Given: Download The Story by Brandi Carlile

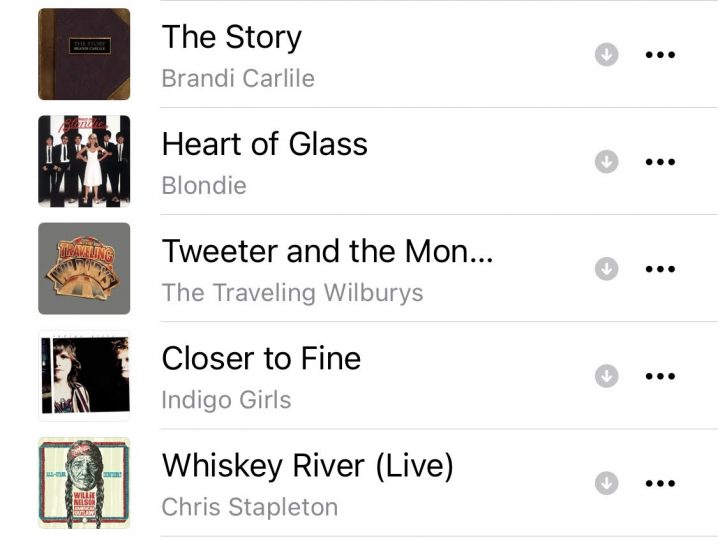Looking at the screenshot, I should tap(606, 54).
